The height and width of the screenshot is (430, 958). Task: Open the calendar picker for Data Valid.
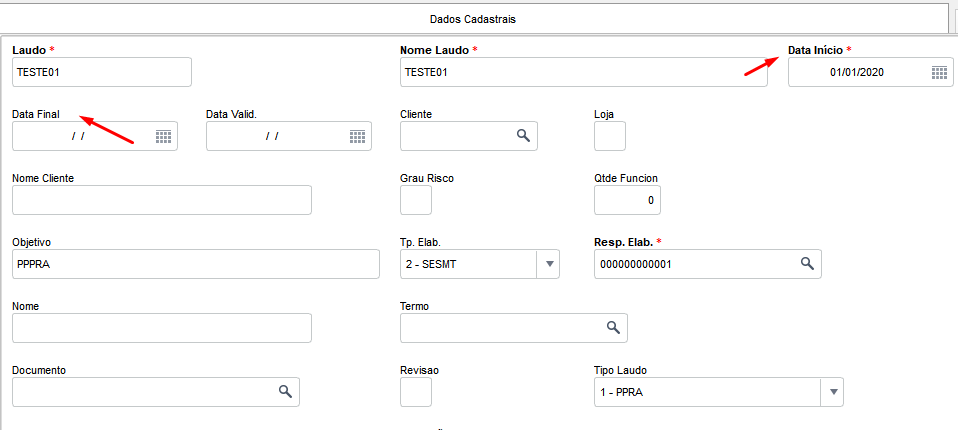357,136
